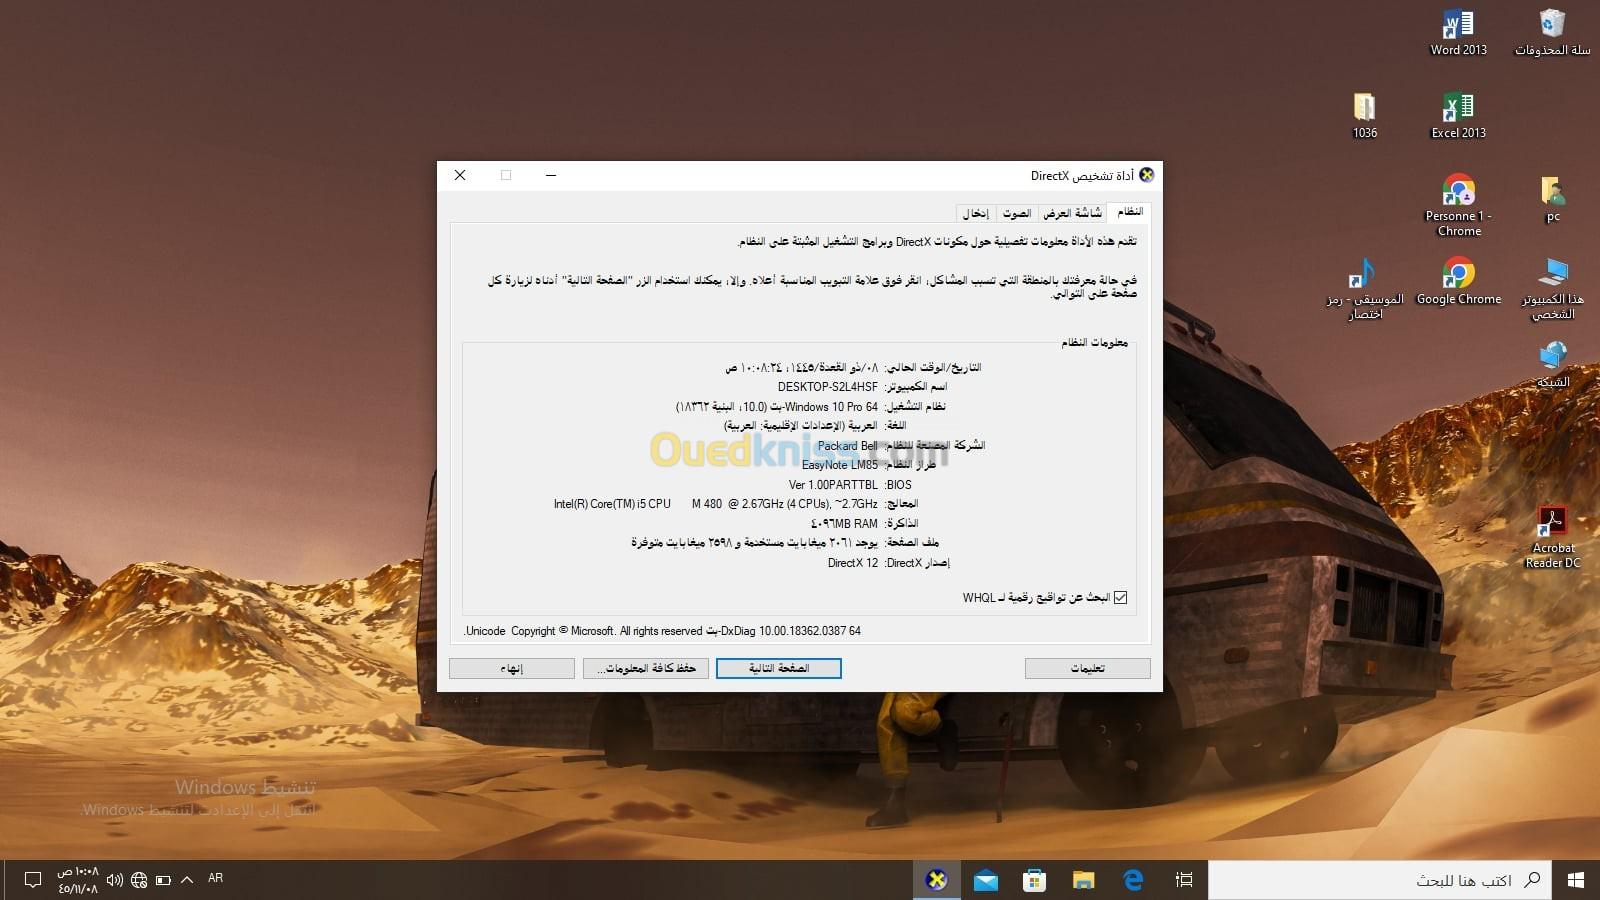Click the search magnifier icon in taskbar
This screenshot has width=1600, height=900.
(x=1531, y=880)
